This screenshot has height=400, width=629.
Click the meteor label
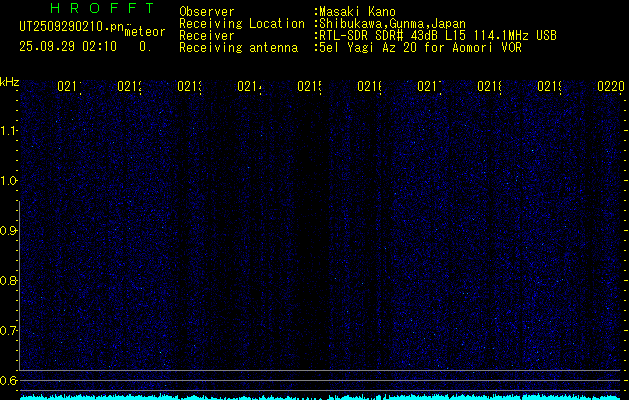[145, 32]
